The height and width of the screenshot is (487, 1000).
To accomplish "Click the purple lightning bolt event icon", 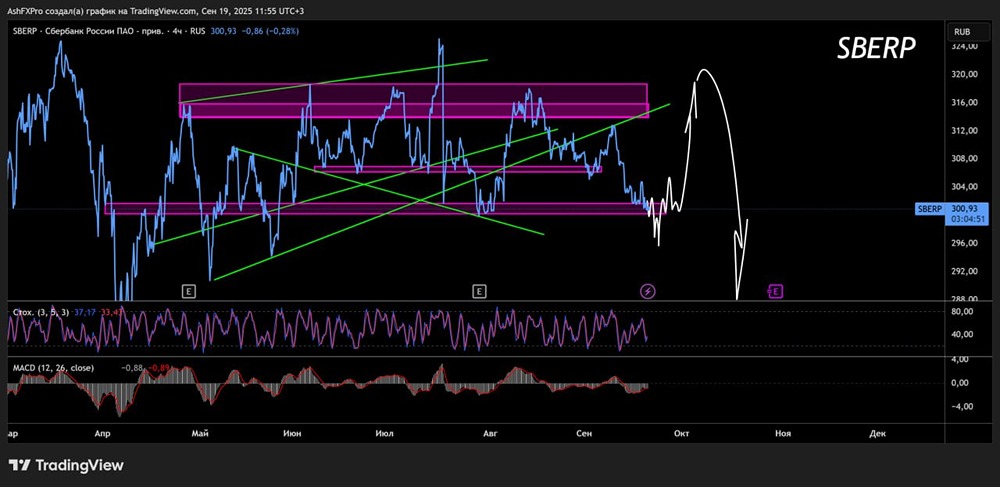I will pyautogui.click(x=648, y=291).
